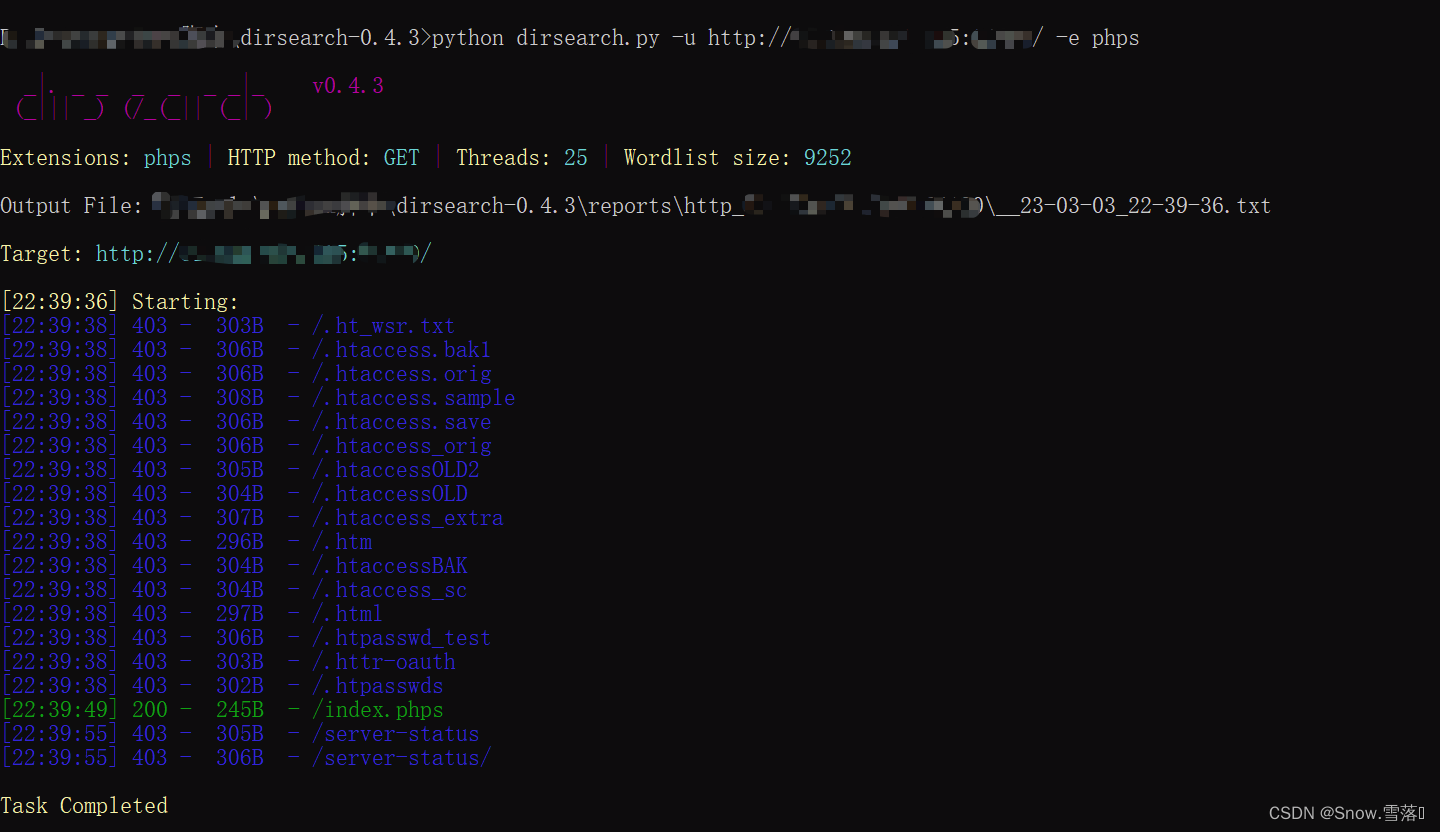Click the green /index.phps result
The width and height of the screenshot is (1440, 832).
pyautogui.click(x=378, y=710)
